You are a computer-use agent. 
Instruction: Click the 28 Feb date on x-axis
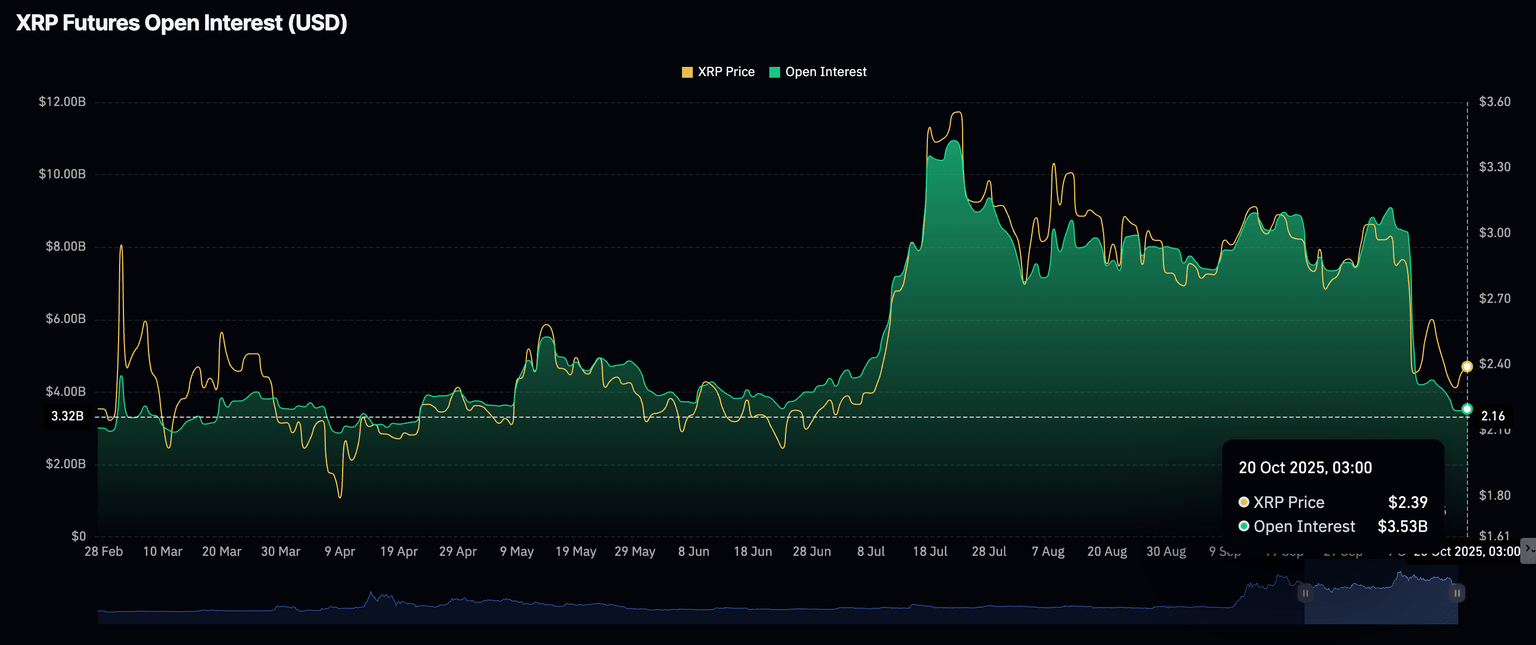click(103, 552)
